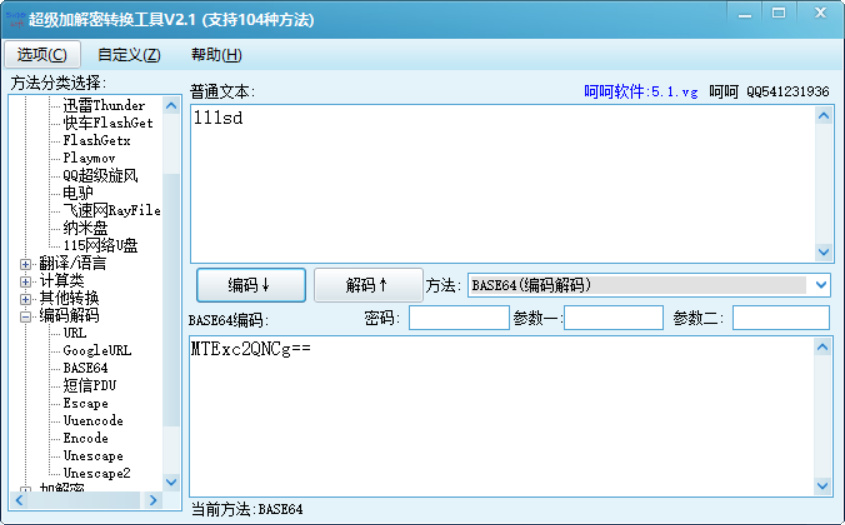Select 飞速网RayFile in the method tree
The image size is (845, 525).
[x=112, y=210]
